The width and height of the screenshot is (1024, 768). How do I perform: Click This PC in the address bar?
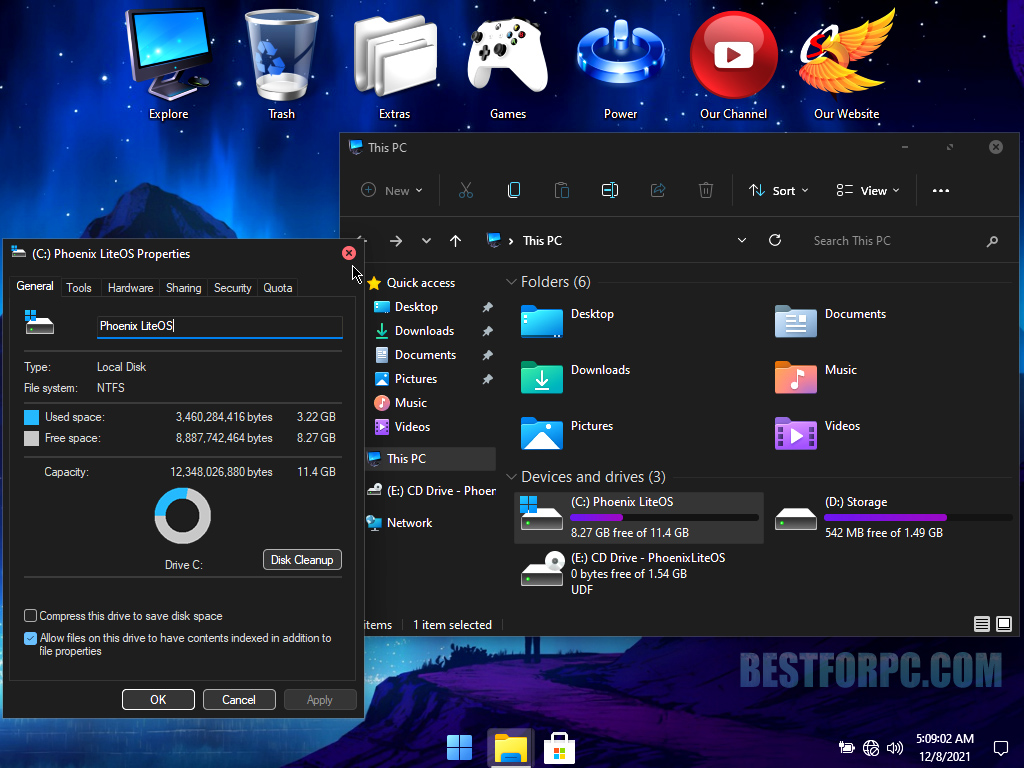tap(542, 241)
